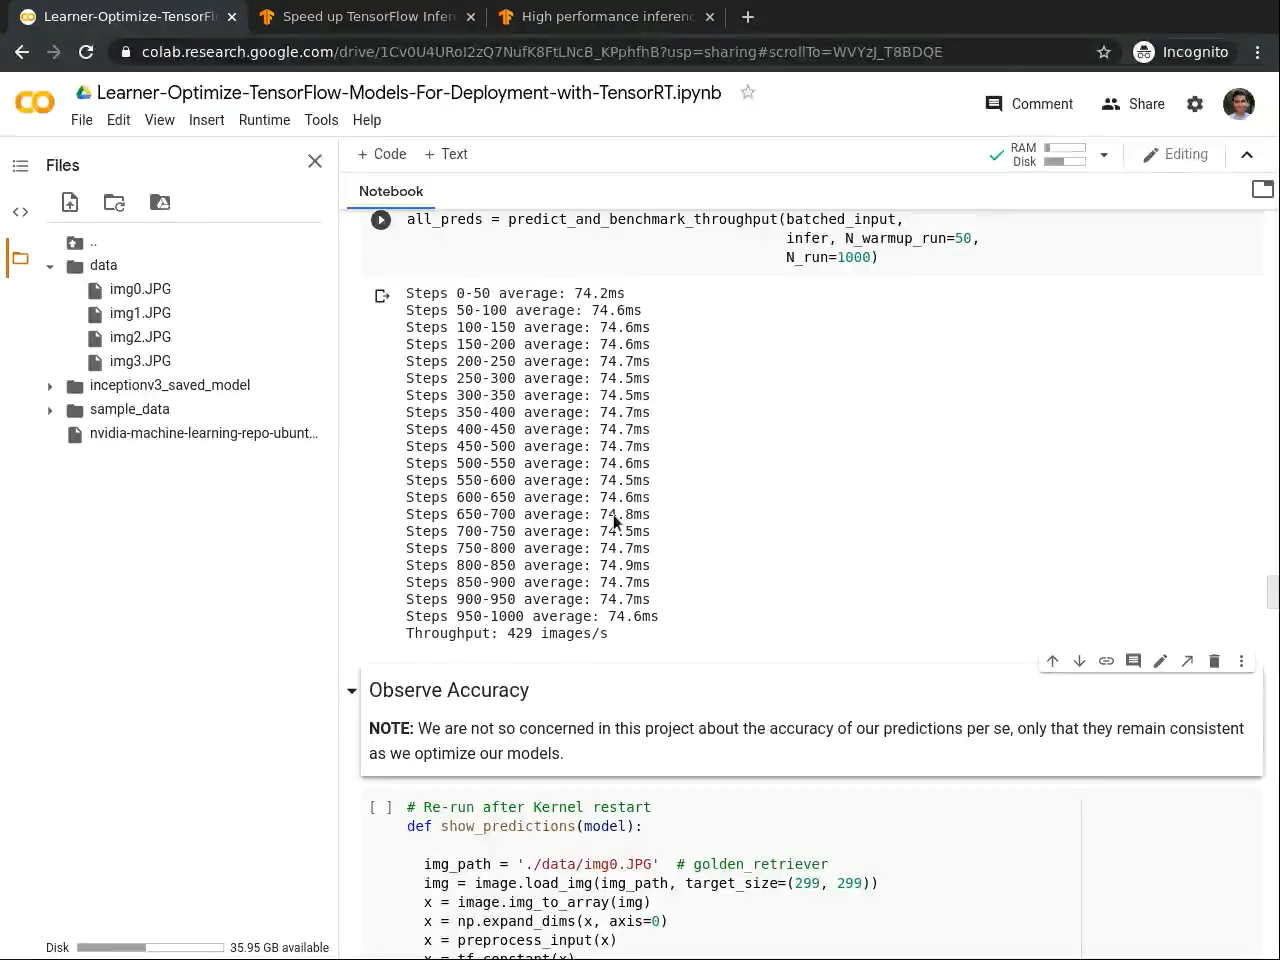Click the Share button
The width and height of the screenshot is (1280, 960).
(1133, 104)
